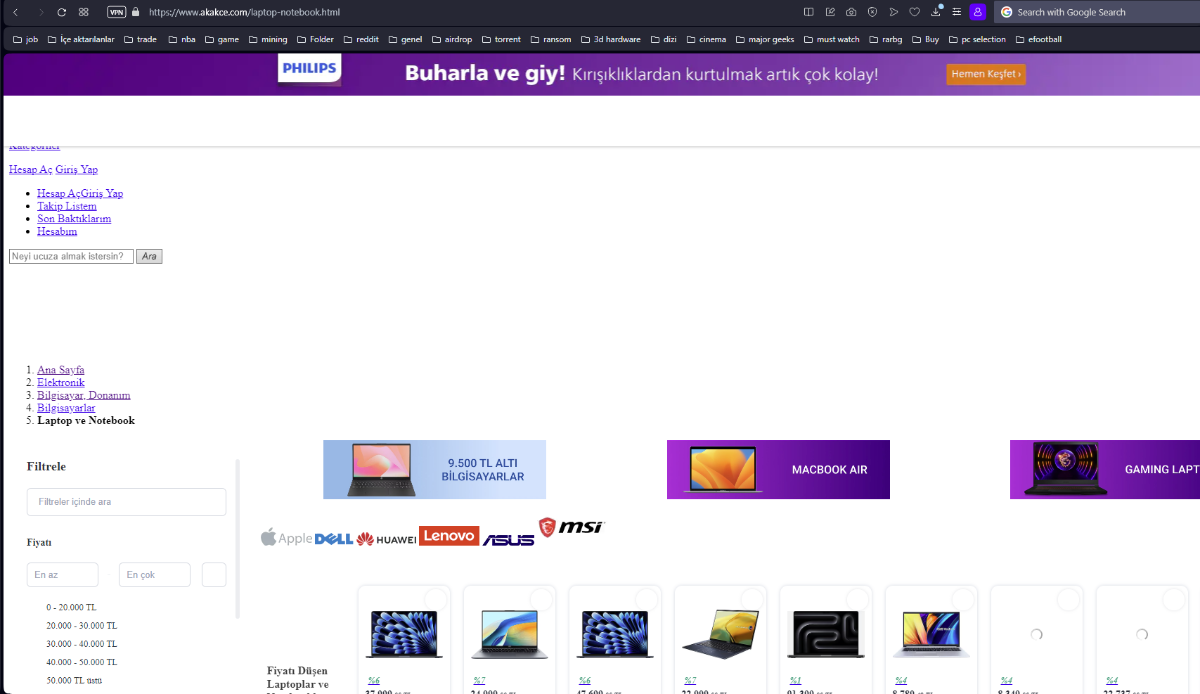The width and height of the screenshot is (1200, 694).
Task: Go to Ana Sayfa breadcrumb
Action: coord(61,370)
